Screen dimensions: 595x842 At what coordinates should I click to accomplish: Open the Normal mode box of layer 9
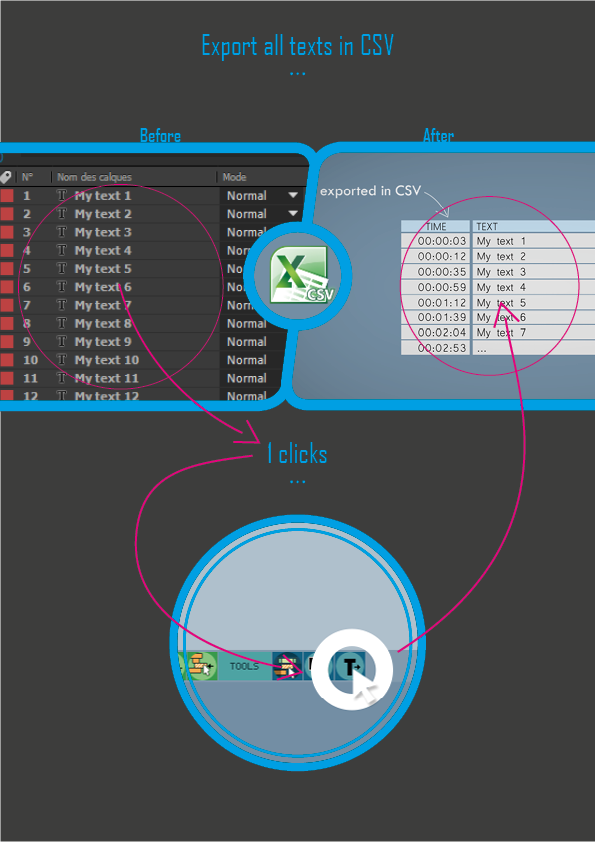click(252, 342)
